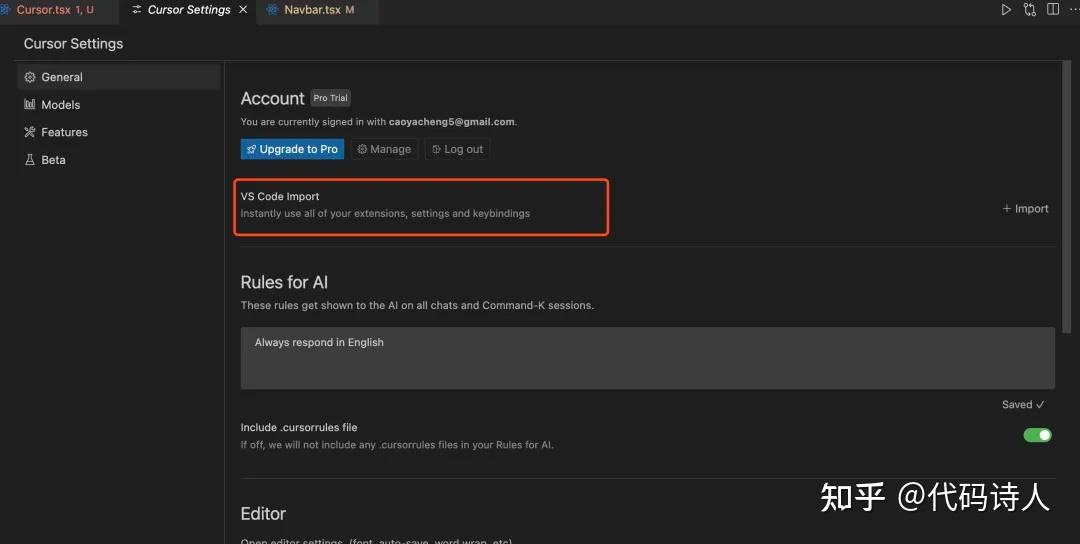Click the 'Editor' section heading
This screenshot has width=1080, height=544.
coord(263,514)
